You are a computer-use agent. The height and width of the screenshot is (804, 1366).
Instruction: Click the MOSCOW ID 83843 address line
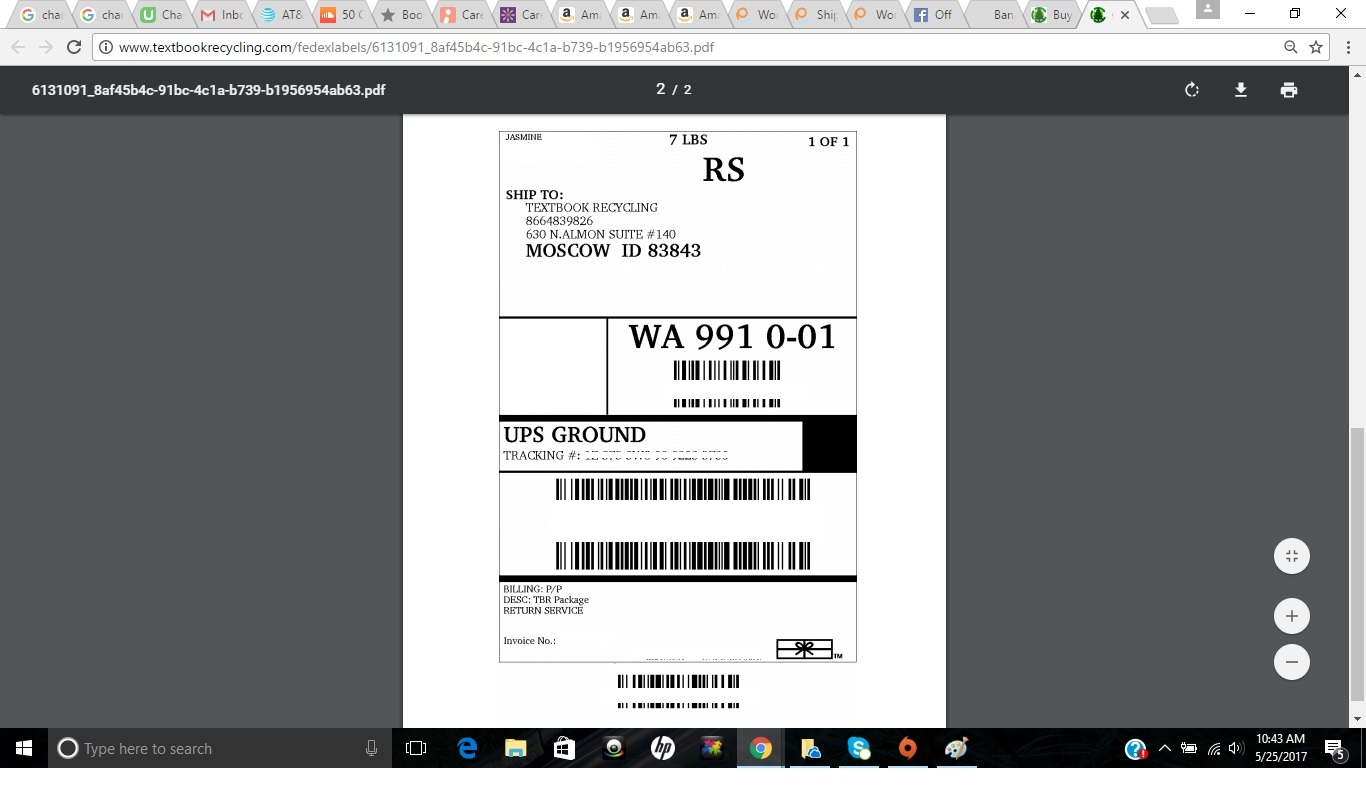[x=613, y=251]
